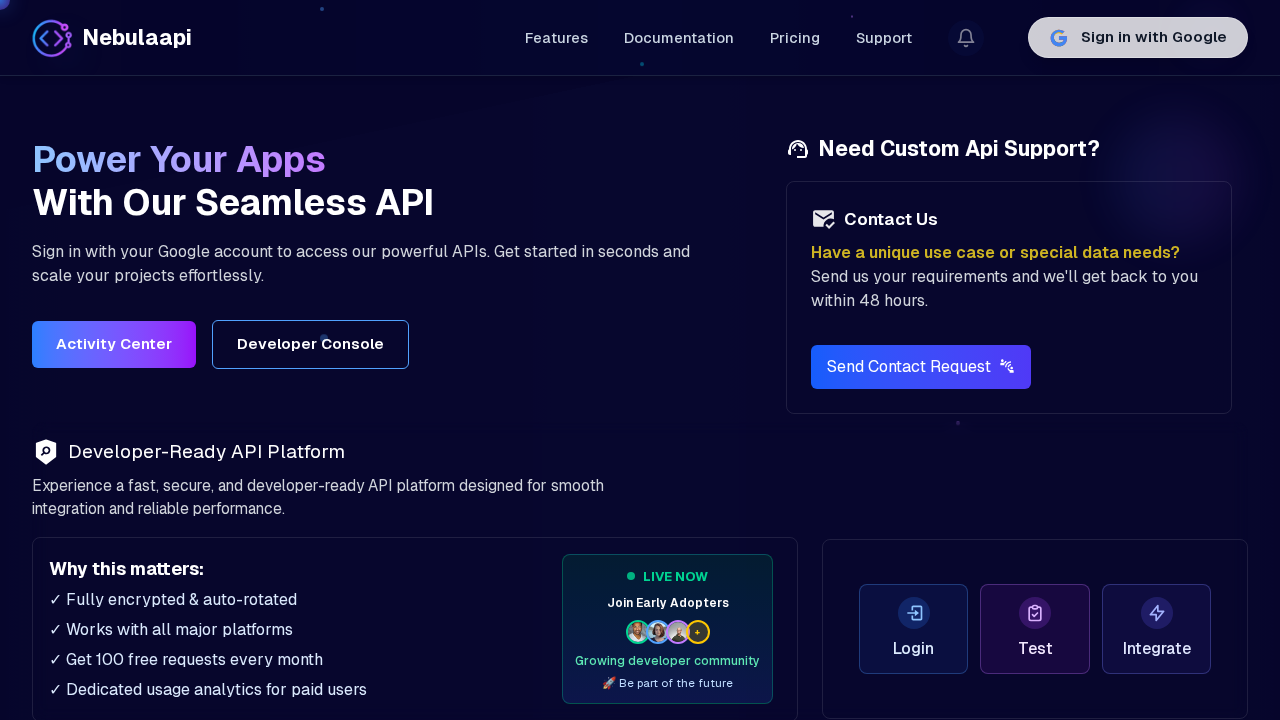The image size is (1280, 720).
Task: Open the Features menu
Action: (556, 37)
